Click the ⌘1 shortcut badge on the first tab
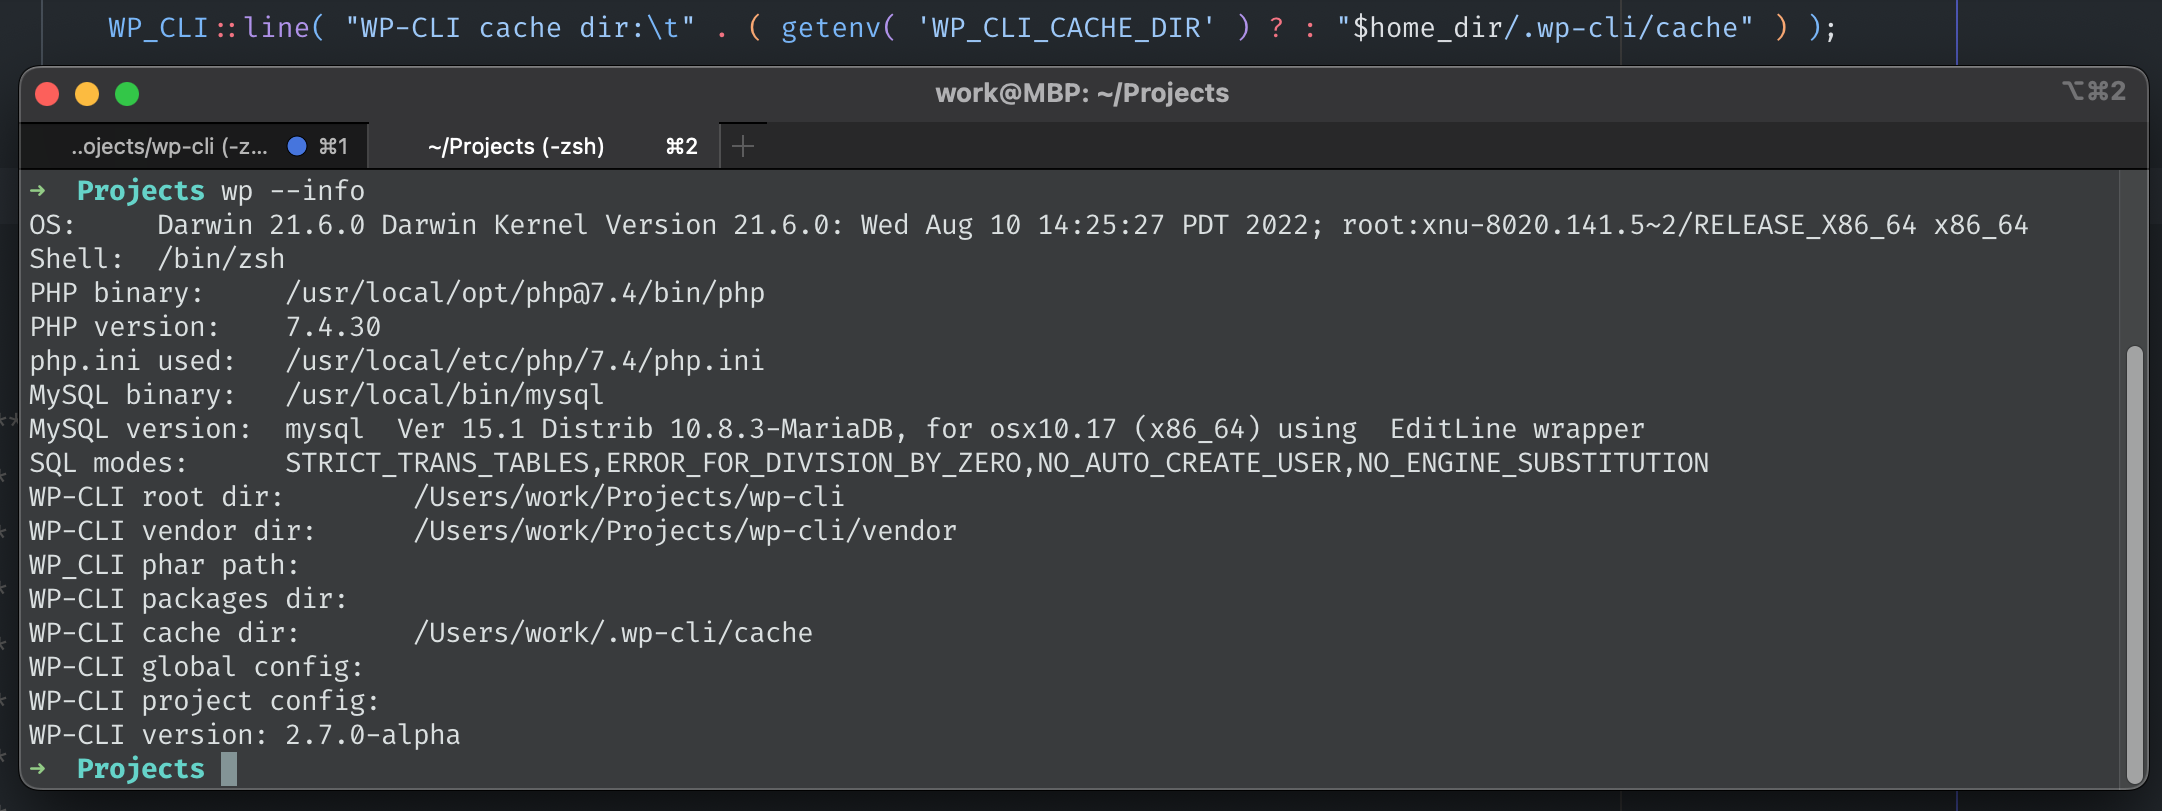 pos(331,146)
